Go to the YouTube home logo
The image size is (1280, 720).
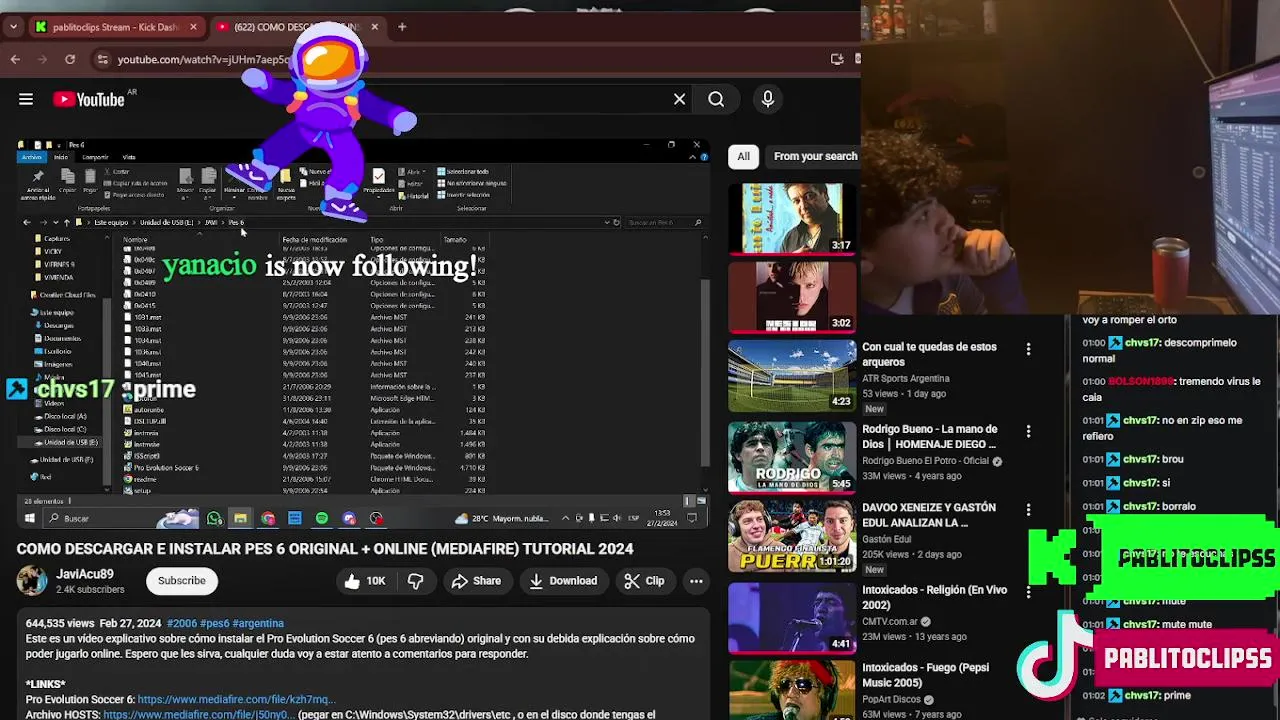(89, 99)
